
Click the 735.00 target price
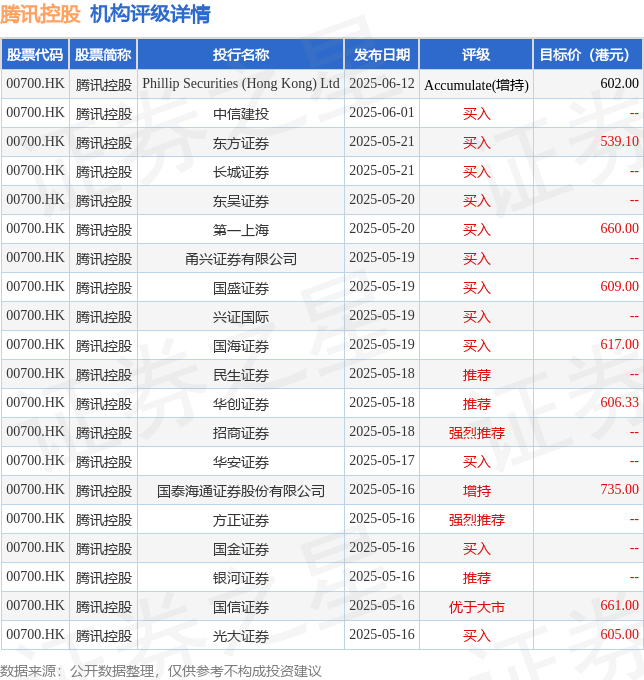pyautogui.click(x=619, y=490)
